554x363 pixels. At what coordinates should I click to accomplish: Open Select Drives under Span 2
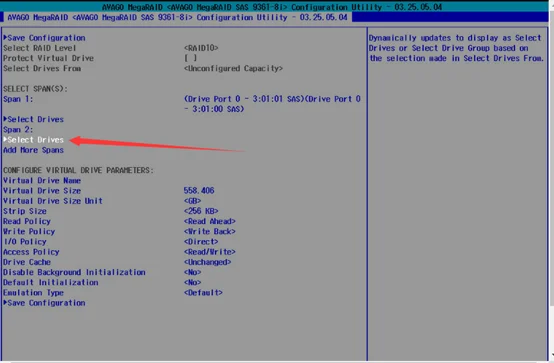(34, 140)
